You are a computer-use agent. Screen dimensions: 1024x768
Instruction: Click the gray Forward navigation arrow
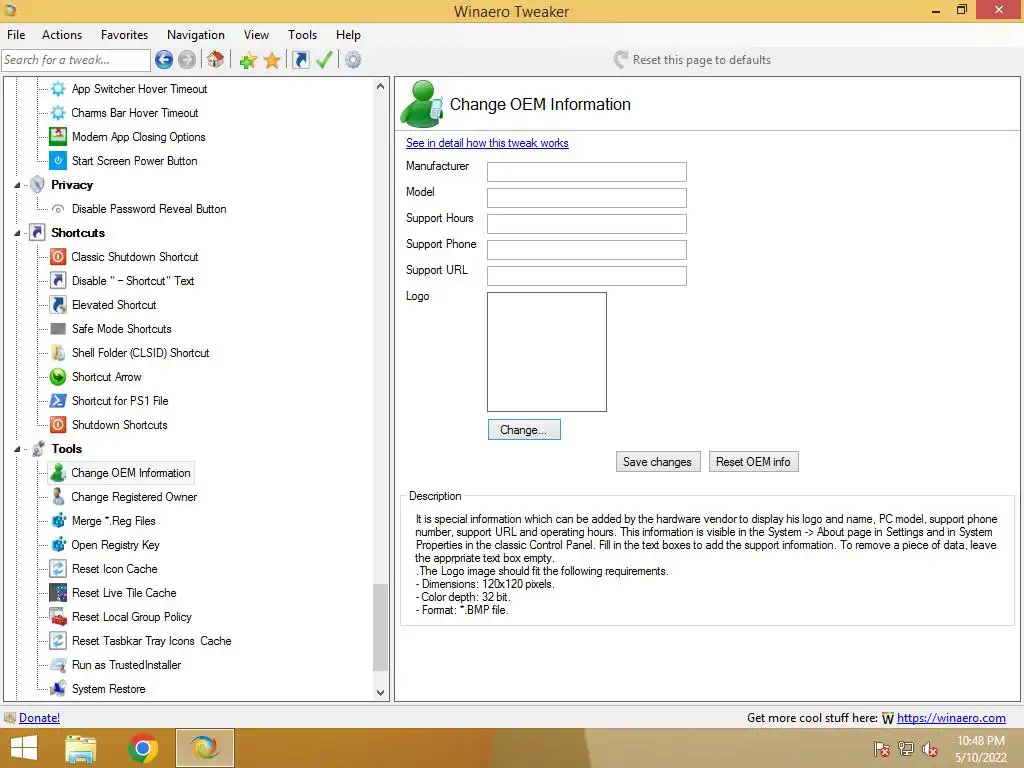(x=187, y=60)
